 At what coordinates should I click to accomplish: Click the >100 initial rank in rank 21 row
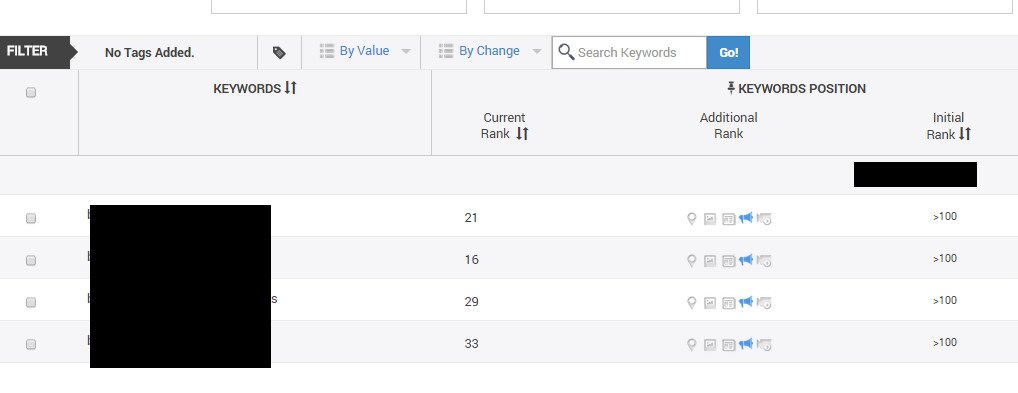pos(945,216)
